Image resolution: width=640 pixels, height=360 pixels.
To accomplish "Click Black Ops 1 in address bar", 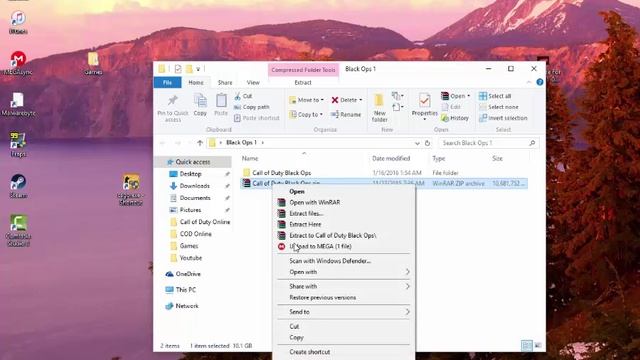I will [x=241, y=142].
